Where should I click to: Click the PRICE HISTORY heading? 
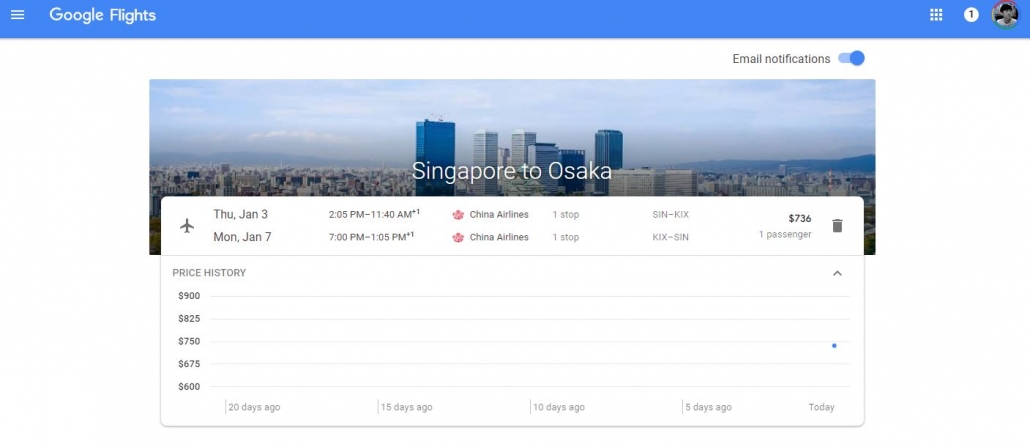click(x=209, y=273)
